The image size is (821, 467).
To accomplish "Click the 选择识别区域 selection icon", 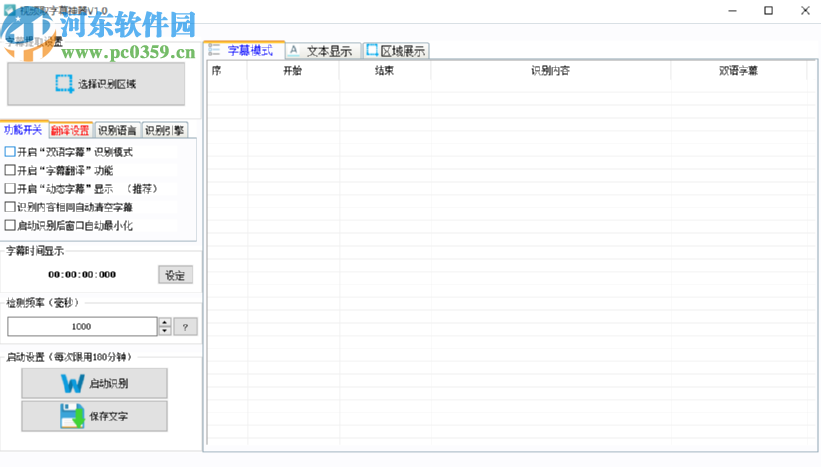I will tap(64, 84).
